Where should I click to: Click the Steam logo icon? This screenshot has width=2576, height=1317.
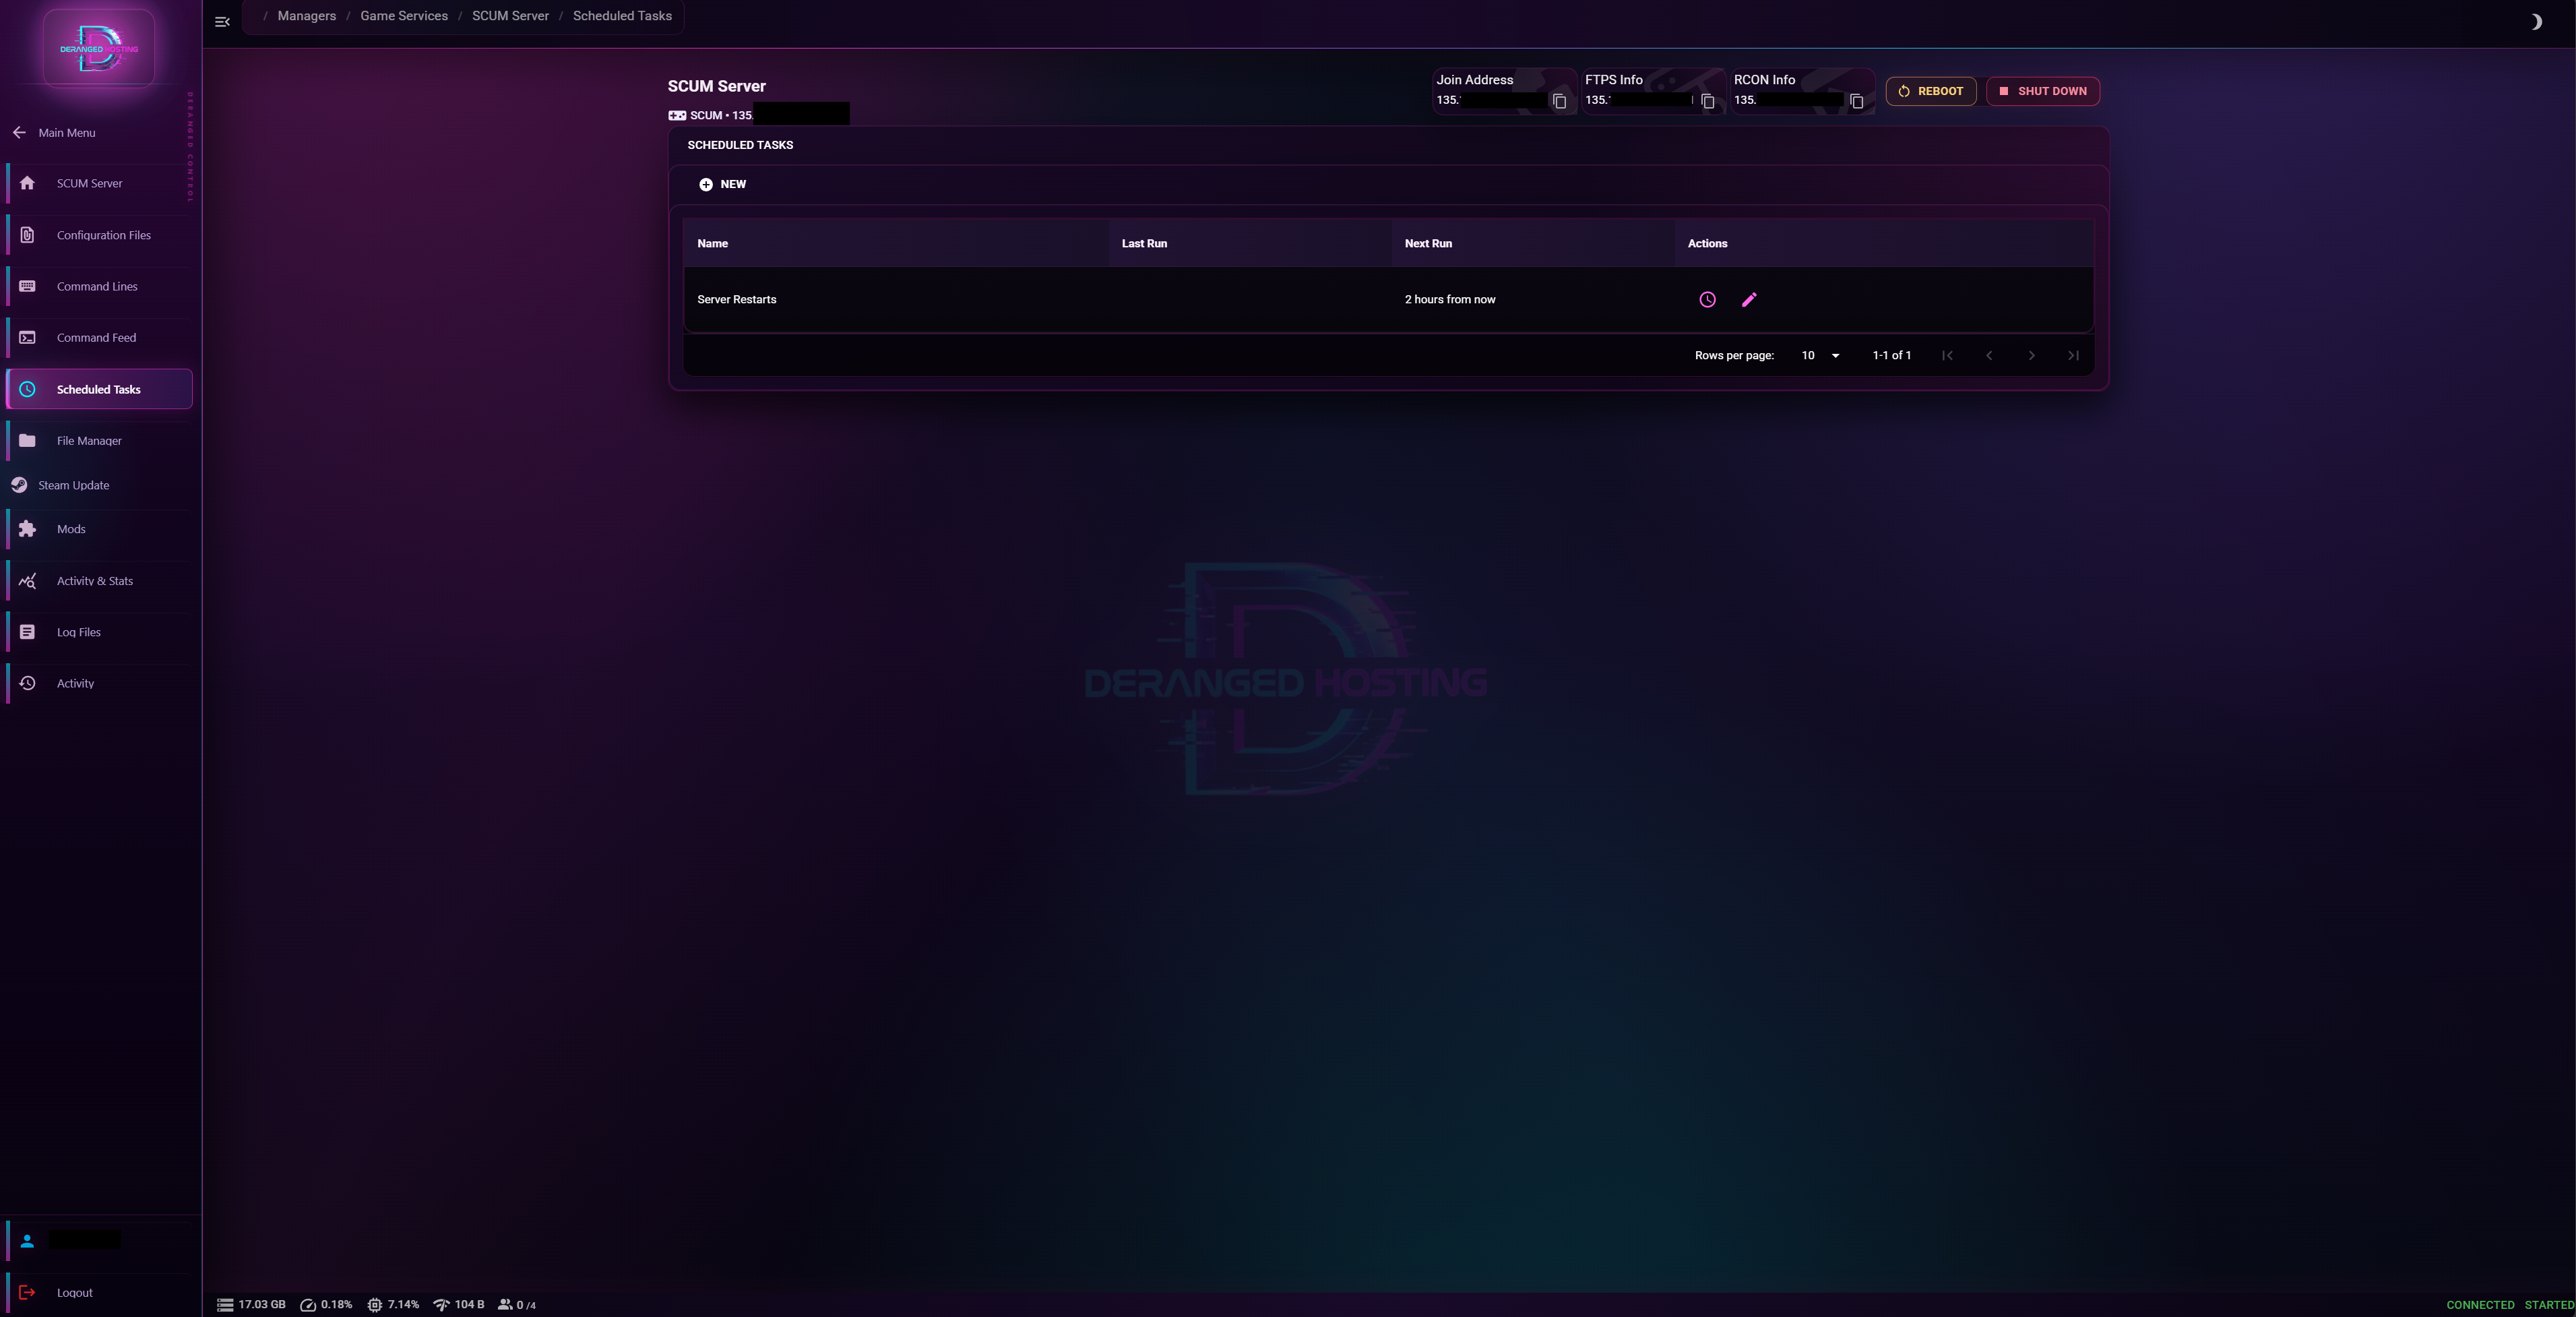click(x=19, y=485)
